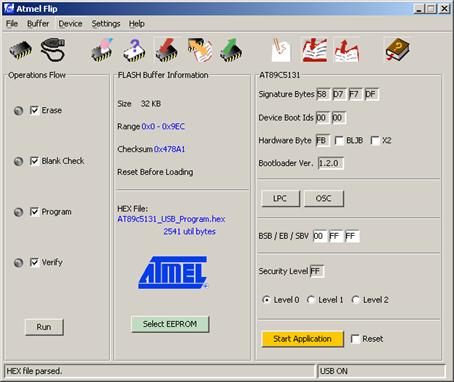Screen dimensions: 454x382
Task: Click the Help book icon in toolbar
Action: coord(397,50)
